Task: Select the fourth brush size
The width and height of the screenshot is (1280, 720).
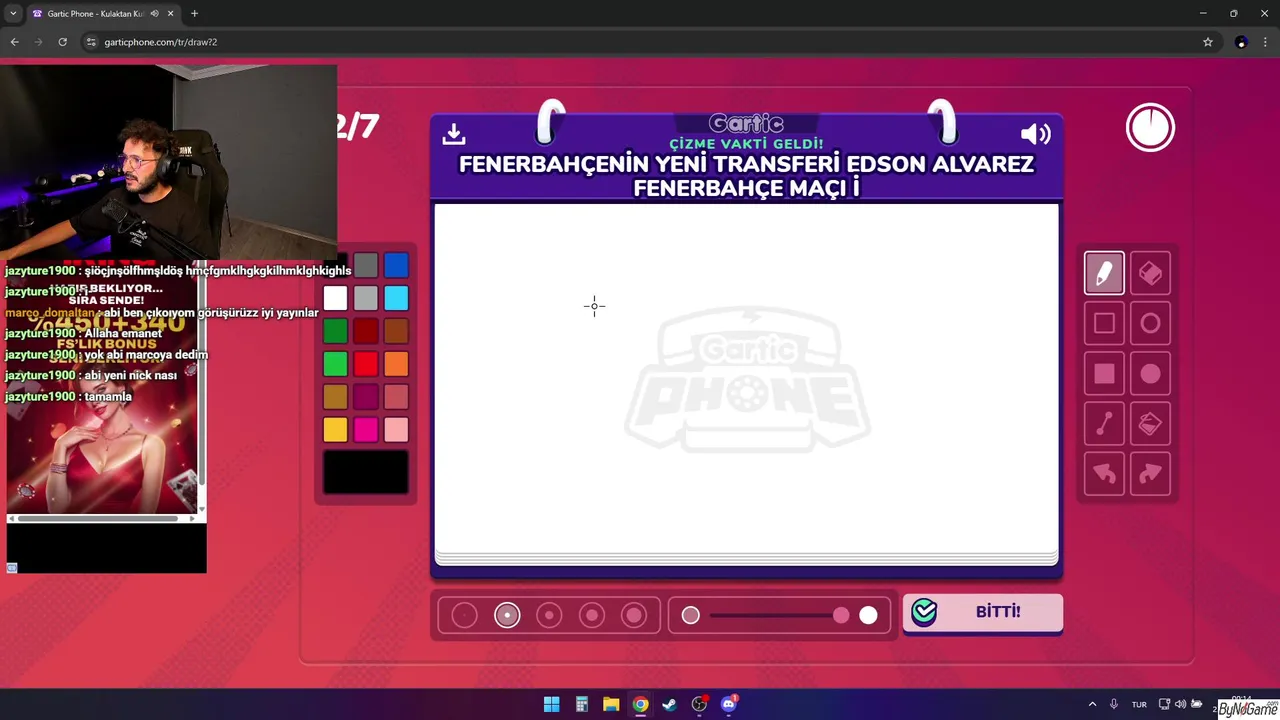Action: coord(592,616)
